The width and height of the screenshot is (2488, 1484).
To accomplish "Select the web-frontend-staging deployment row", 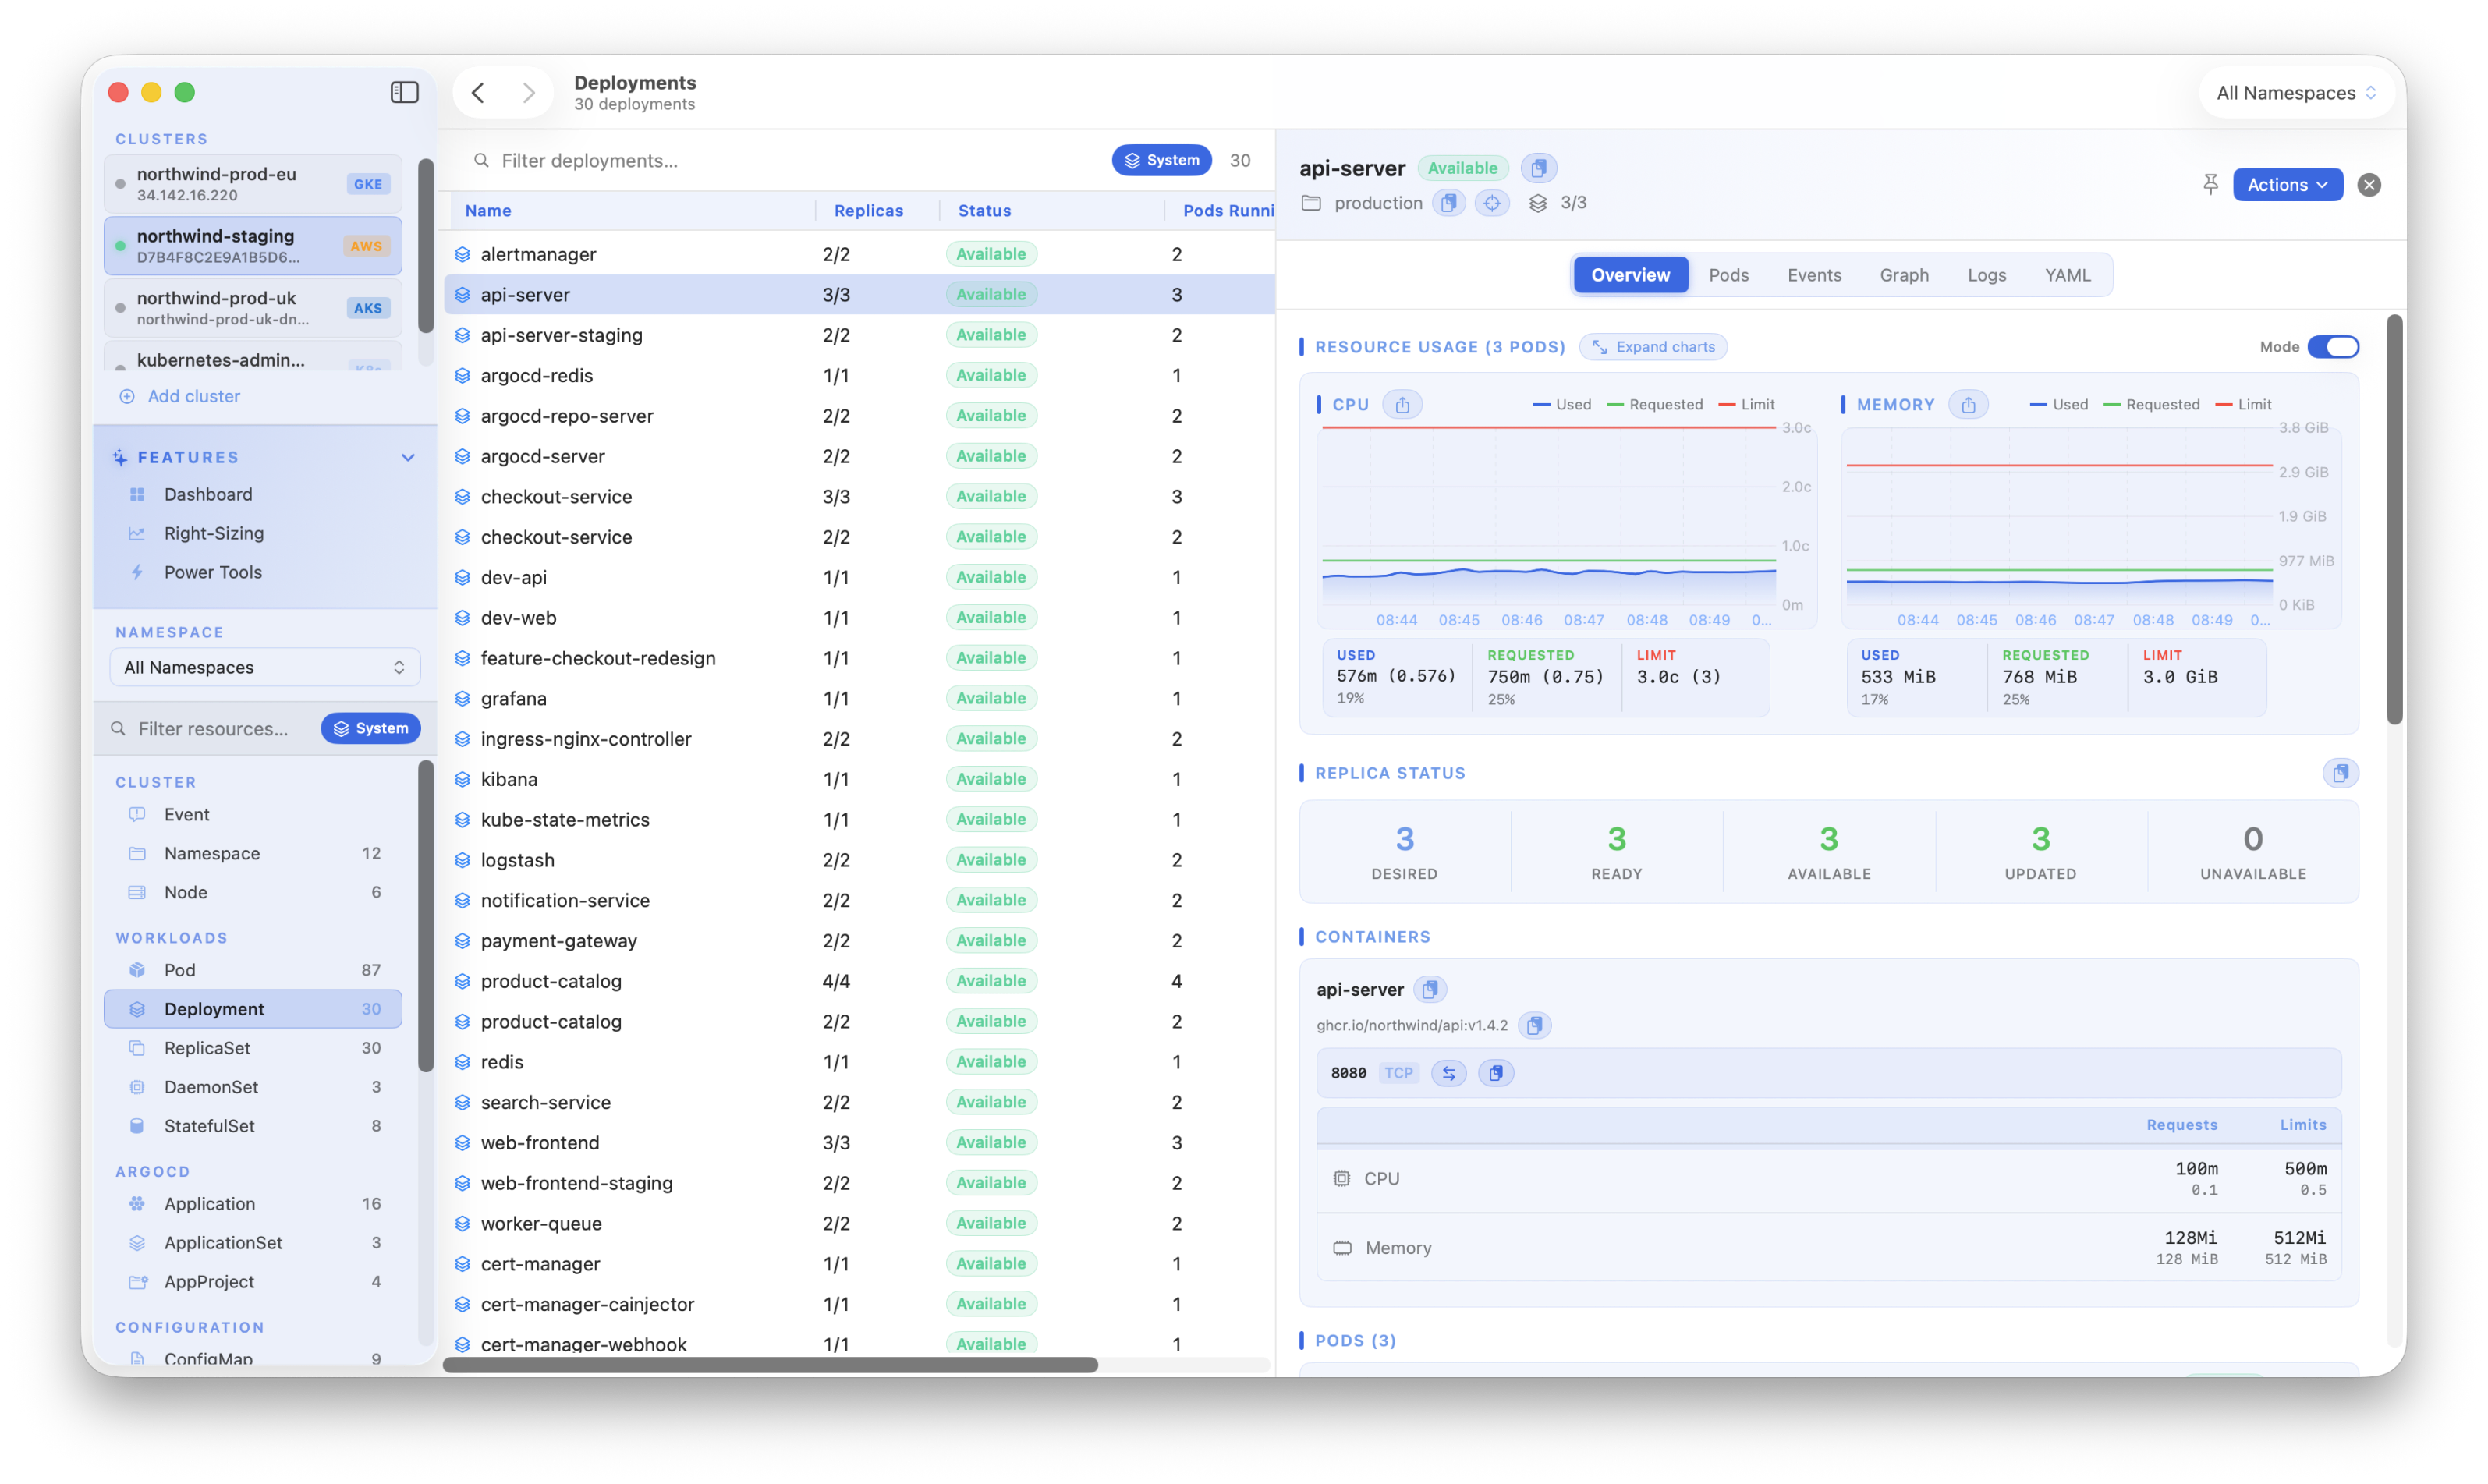I will point(859,1182).
